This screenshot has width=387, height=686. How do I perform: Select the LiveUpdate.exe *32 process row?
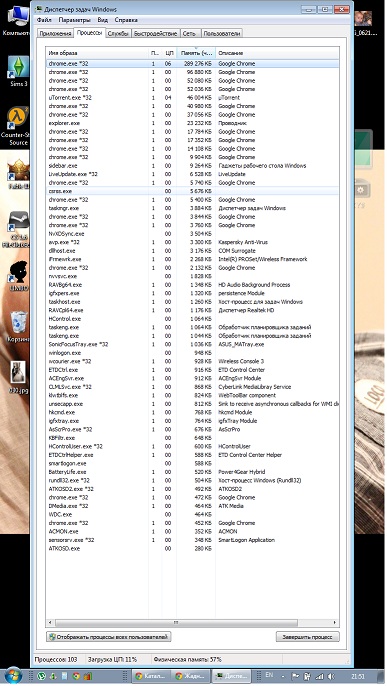(192, 174)
